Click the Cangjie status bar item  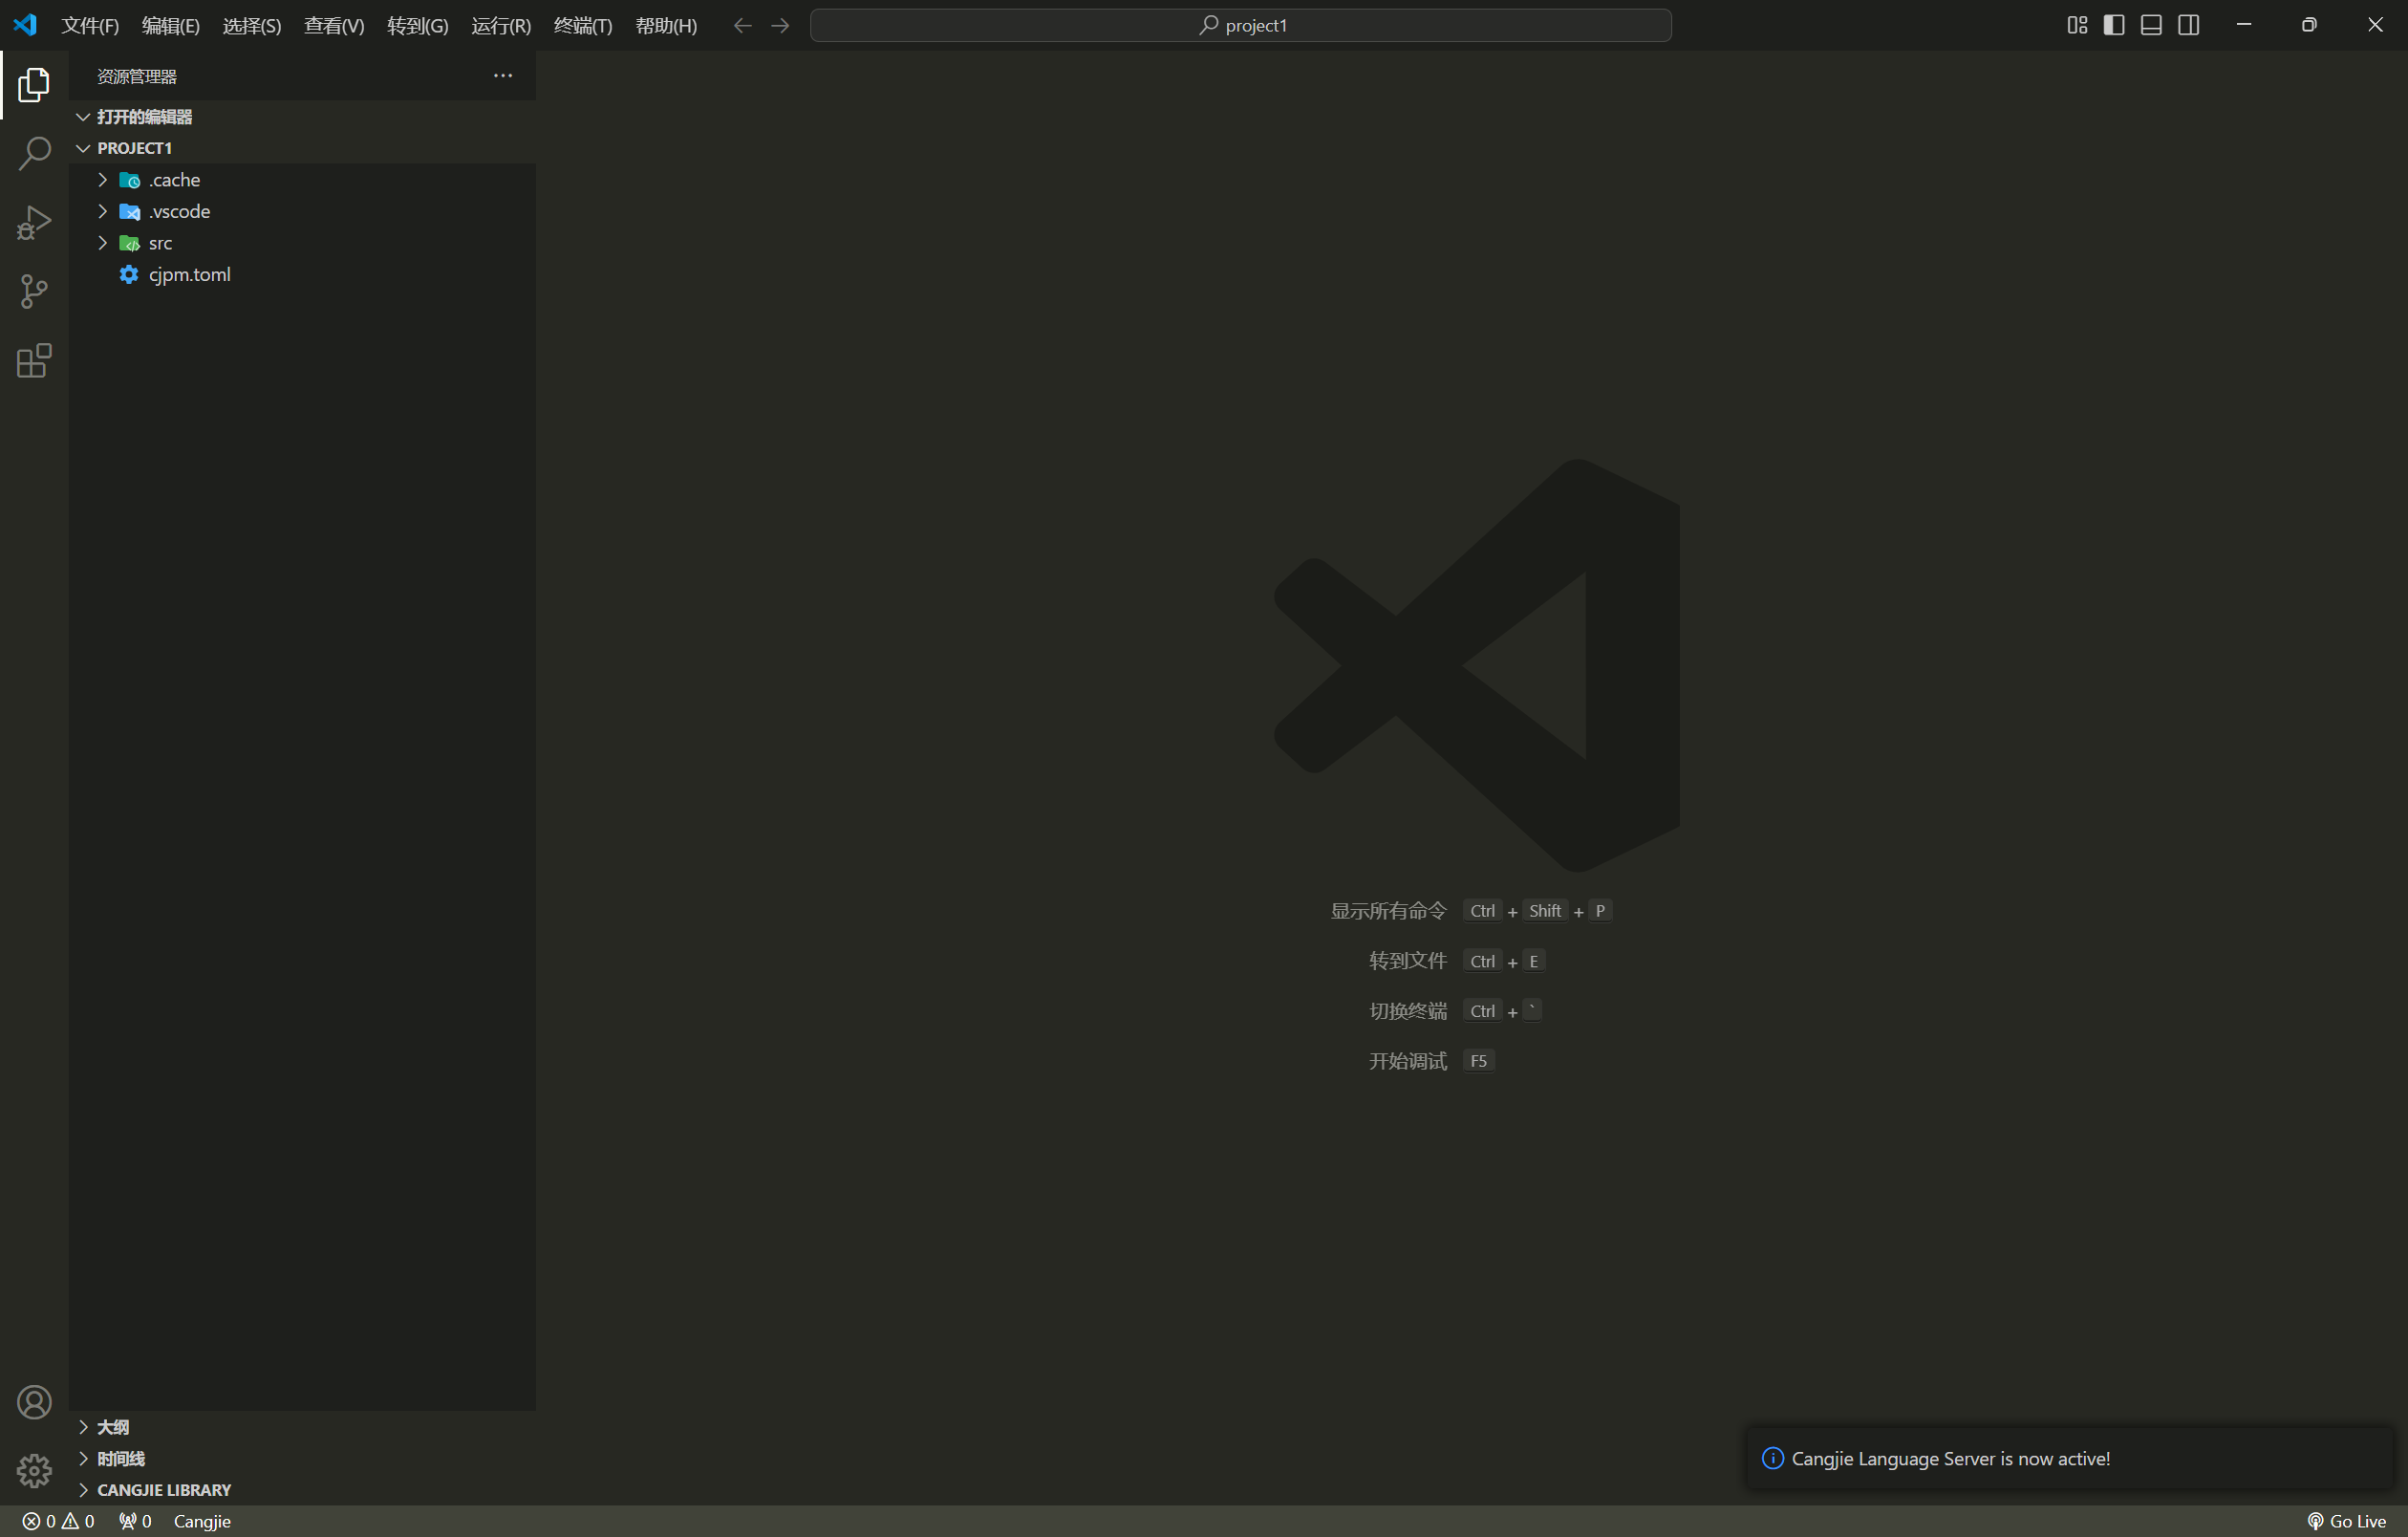pos(202,1521)
